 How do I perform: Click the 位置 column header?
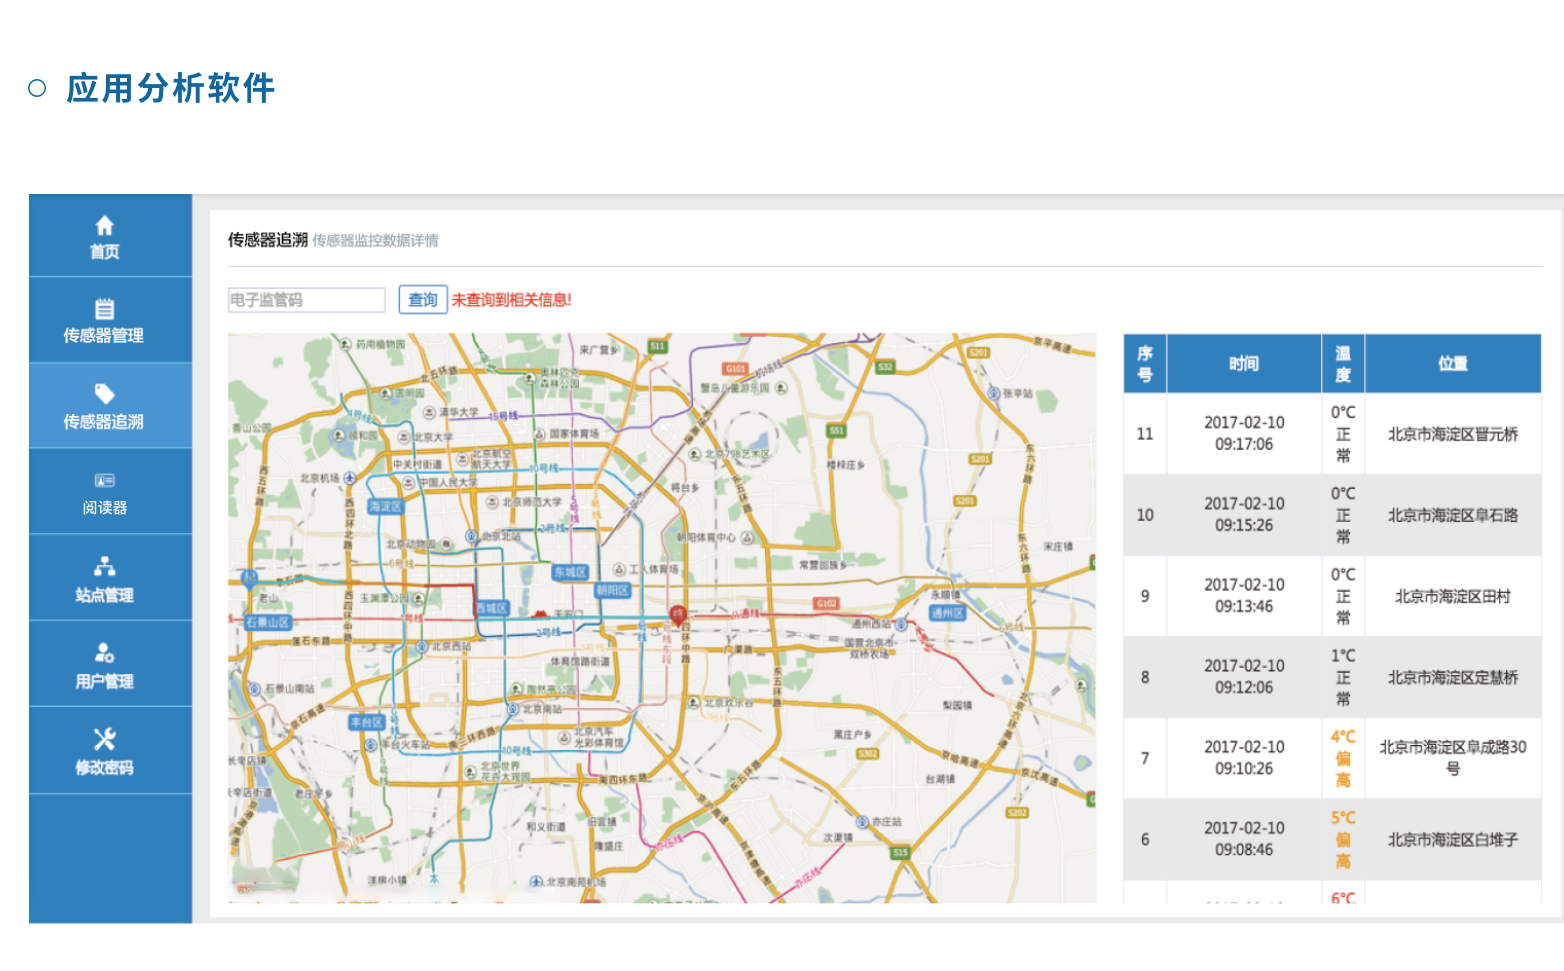[1452, 364]
